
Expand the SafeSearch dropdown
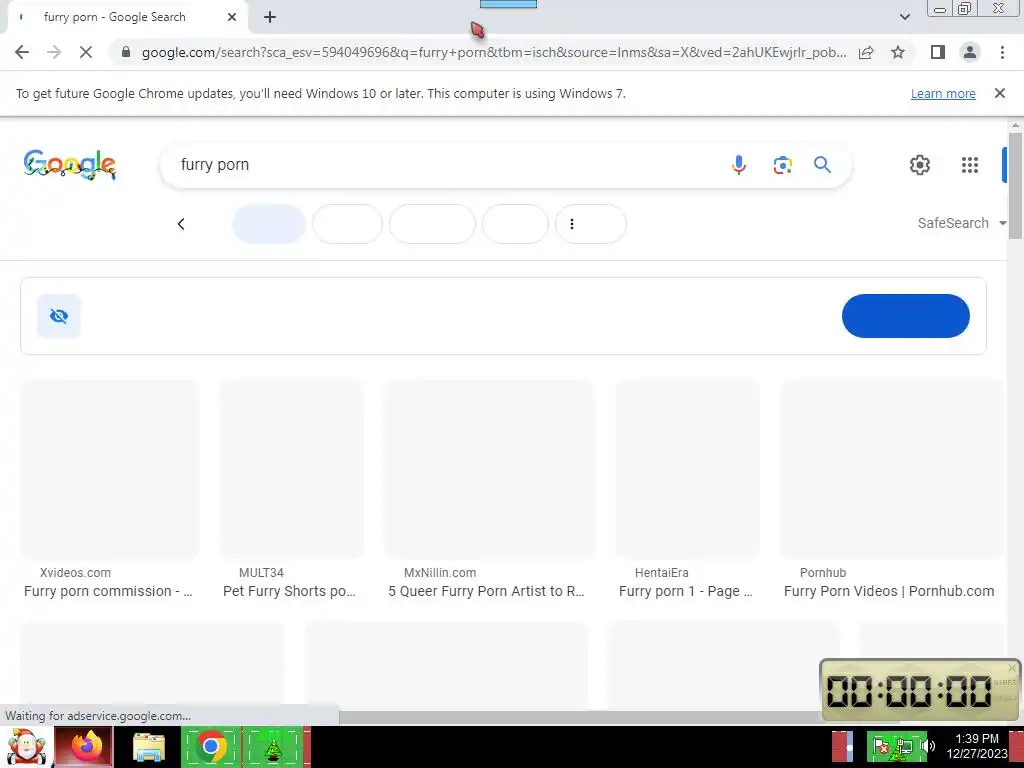click(x=961, y=223)
